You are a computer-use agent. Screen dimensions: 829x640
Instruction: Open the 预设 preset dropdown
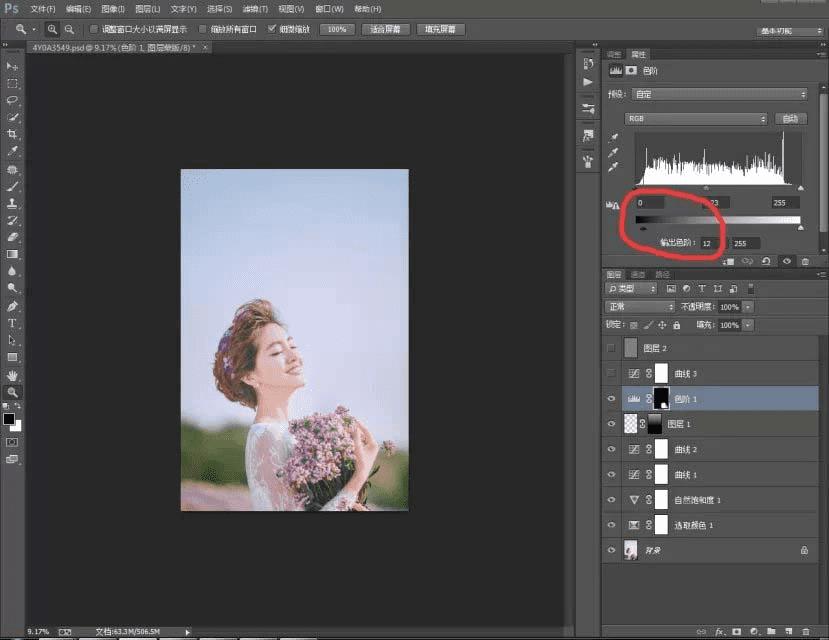(720, 94)
